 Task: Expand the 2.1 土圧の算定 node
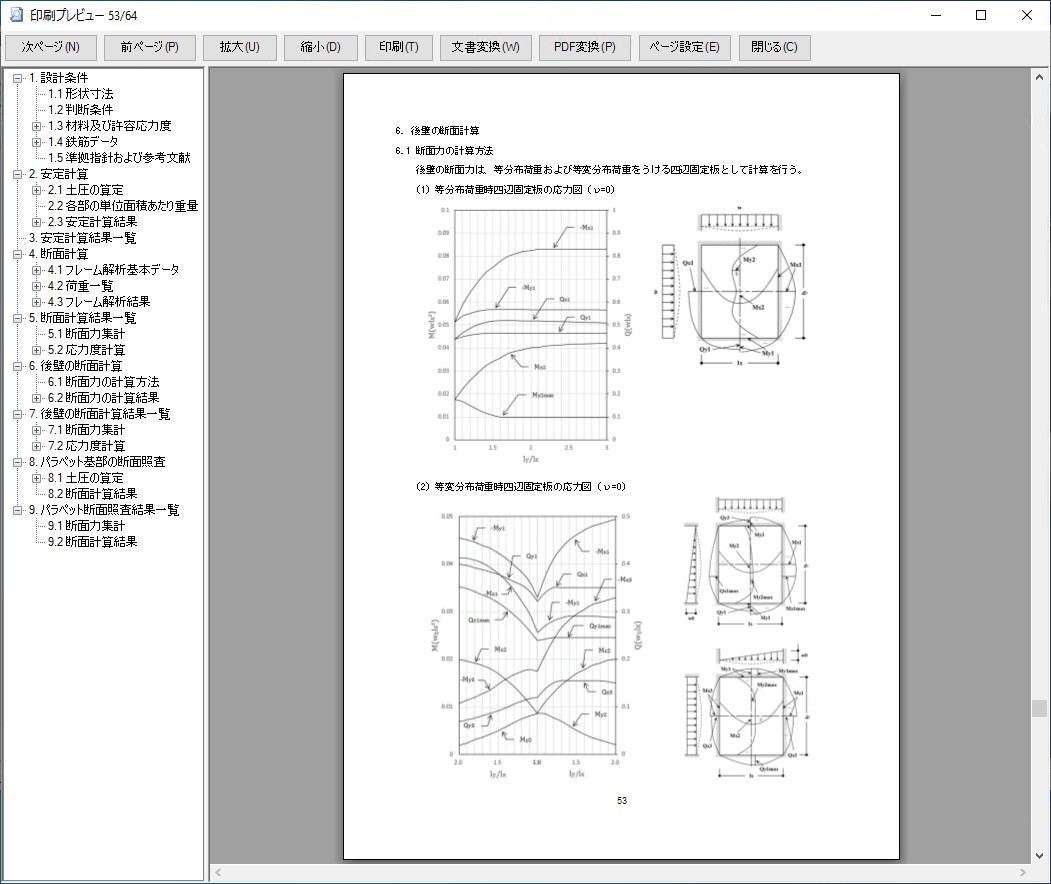[x=37, y=190]
